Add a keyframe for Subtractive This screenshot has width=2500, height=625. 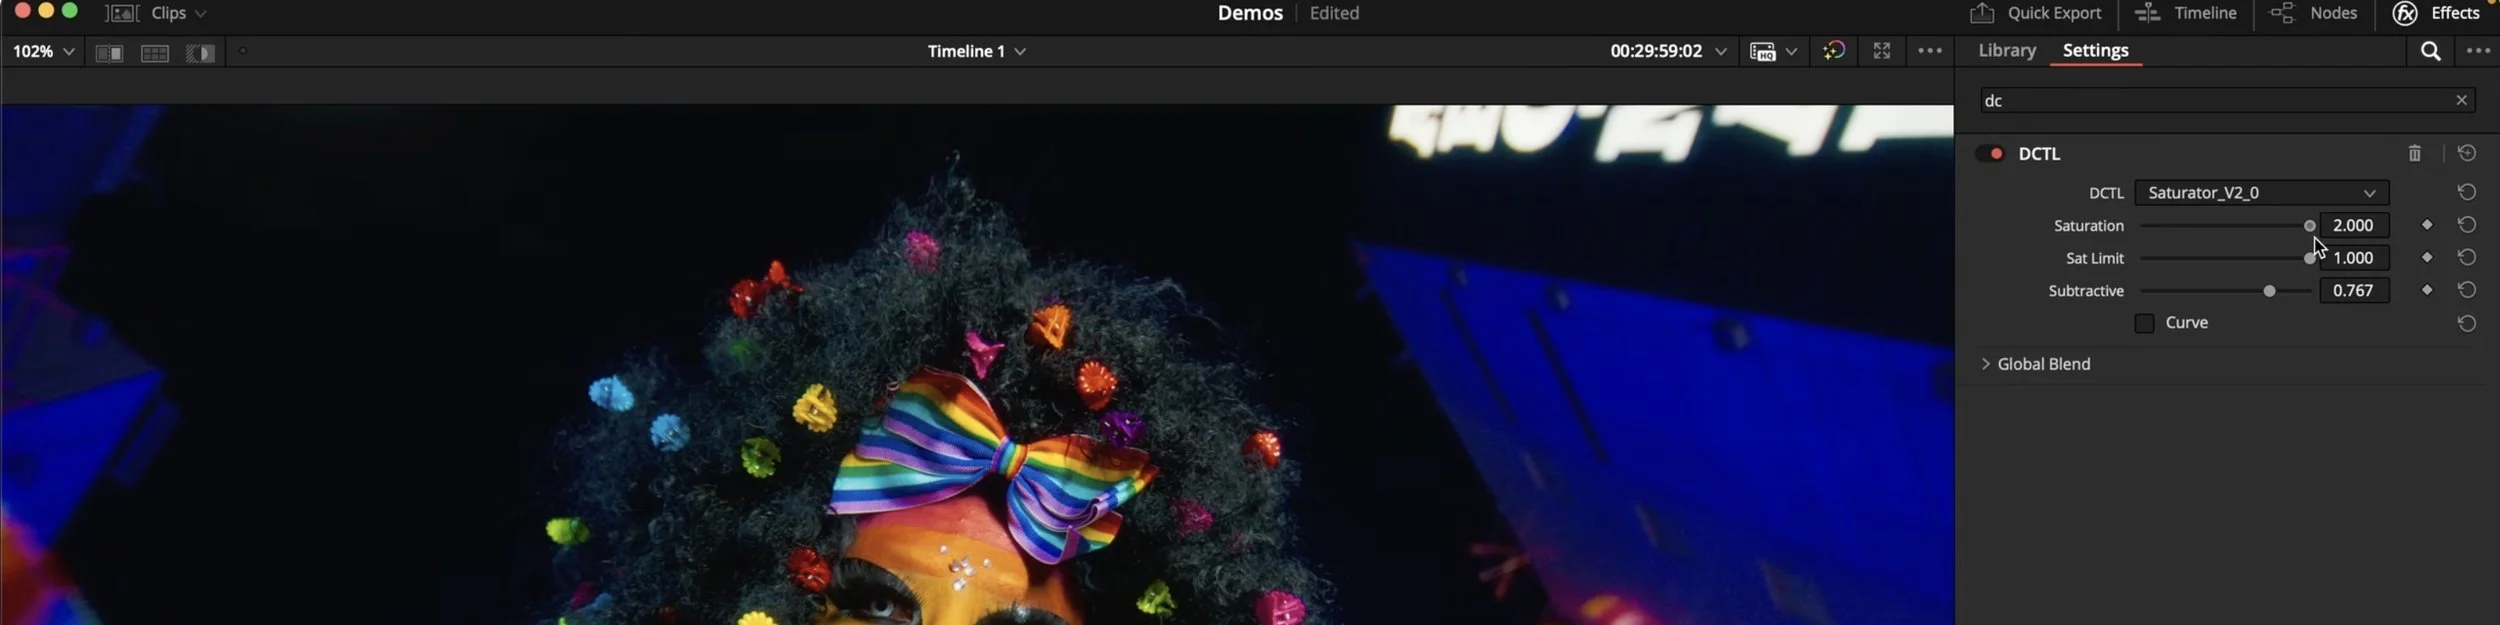(2427, 290)
